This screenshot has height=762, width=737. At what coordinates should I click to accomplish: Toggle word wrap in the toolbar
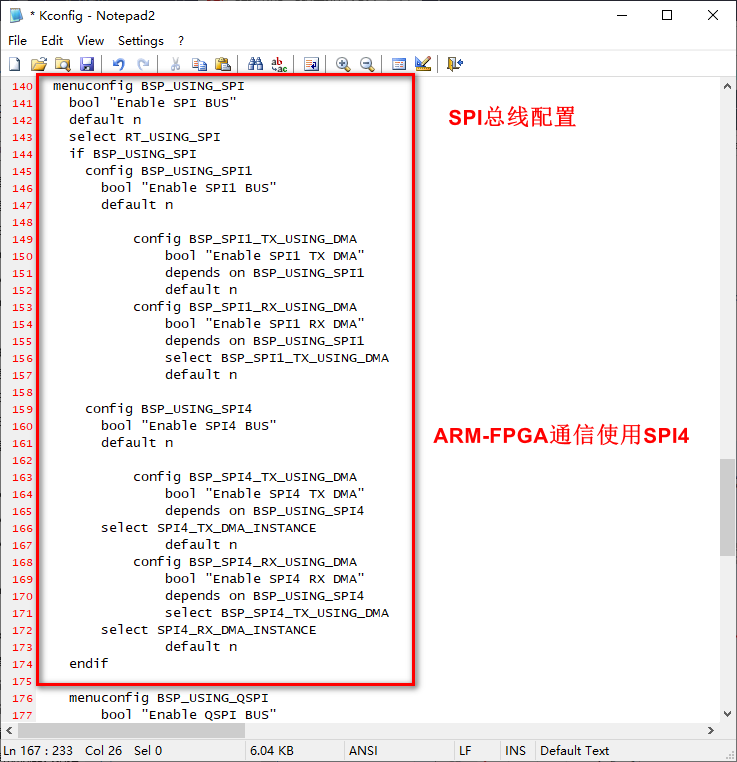click(311, 64)
